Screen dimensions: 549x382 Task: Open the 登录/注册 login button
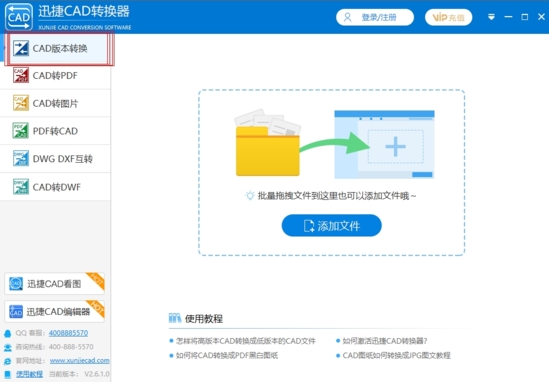coord(375,17)
